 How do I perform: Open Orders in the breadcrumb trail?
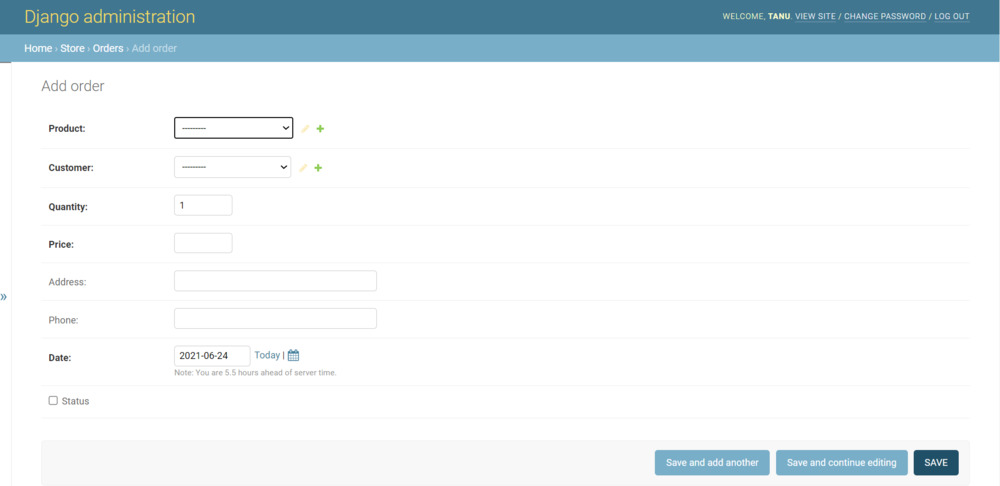coord(108,48)
